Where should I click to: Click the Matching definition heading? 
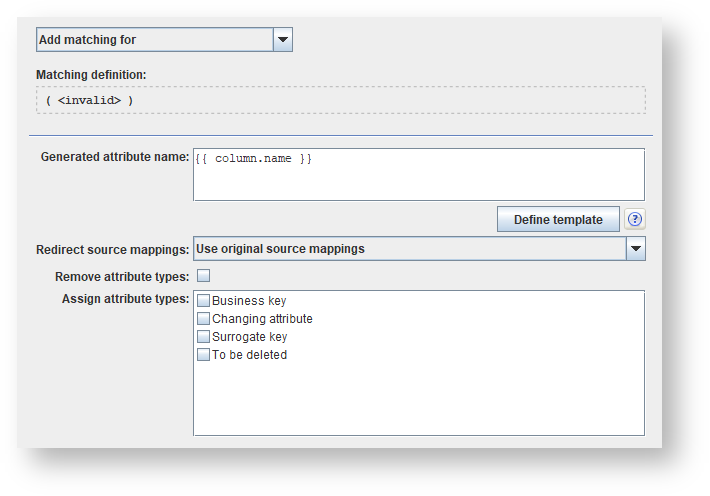[91, 75]
